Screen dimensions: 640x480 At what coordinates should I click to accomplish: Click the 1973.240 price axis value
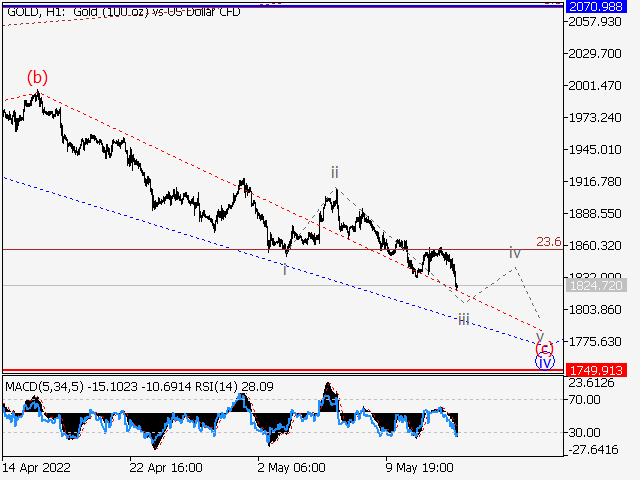(x=595, y=118)
